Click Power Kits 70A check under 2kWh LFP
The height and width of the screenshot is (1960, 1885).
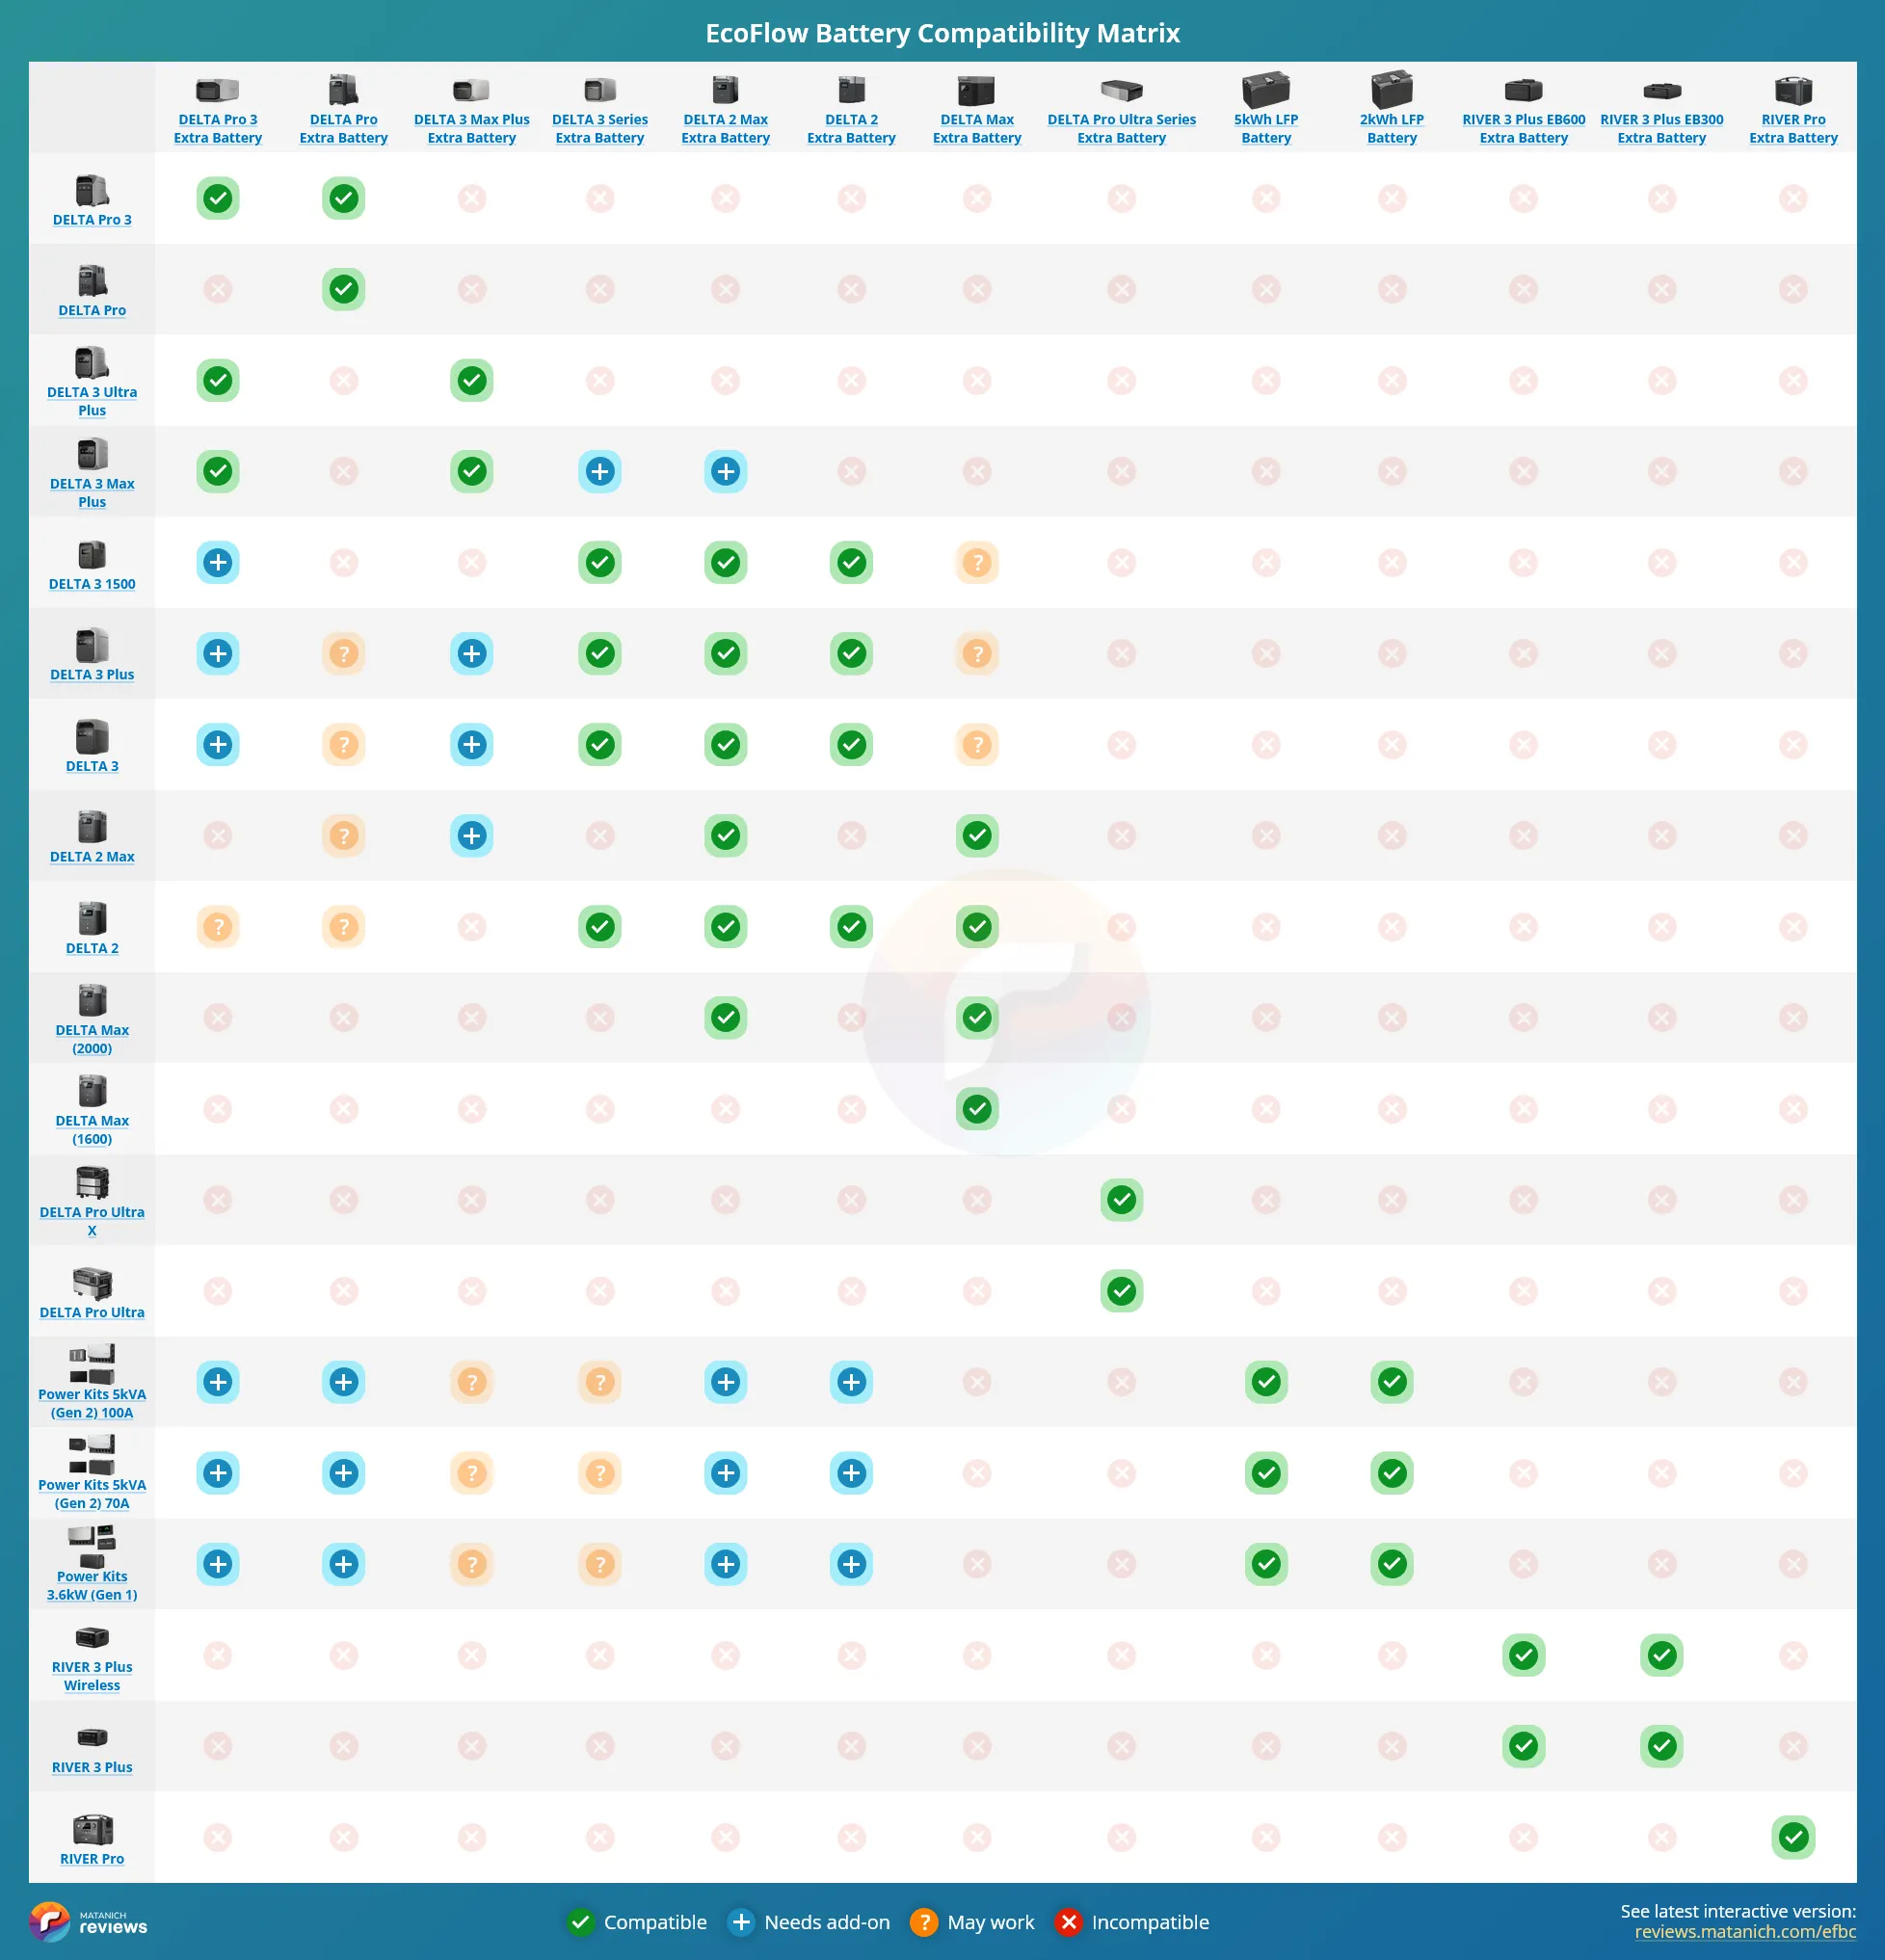click(1392, 1472)
